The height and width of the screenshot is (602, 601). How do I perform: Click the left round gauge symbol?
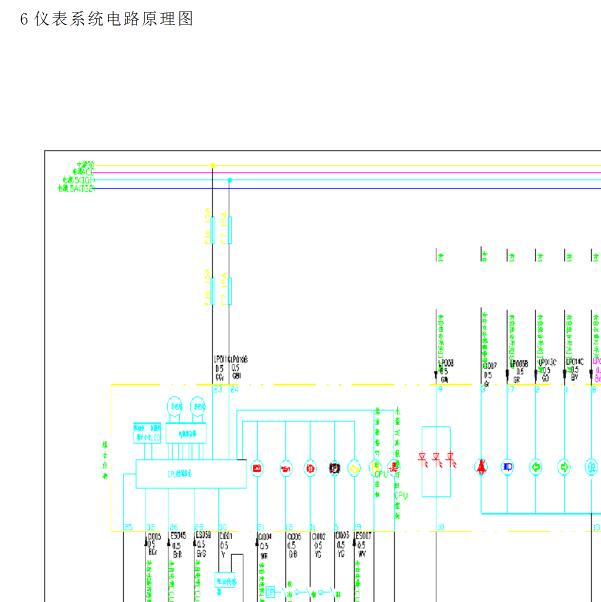click(175, 406)
